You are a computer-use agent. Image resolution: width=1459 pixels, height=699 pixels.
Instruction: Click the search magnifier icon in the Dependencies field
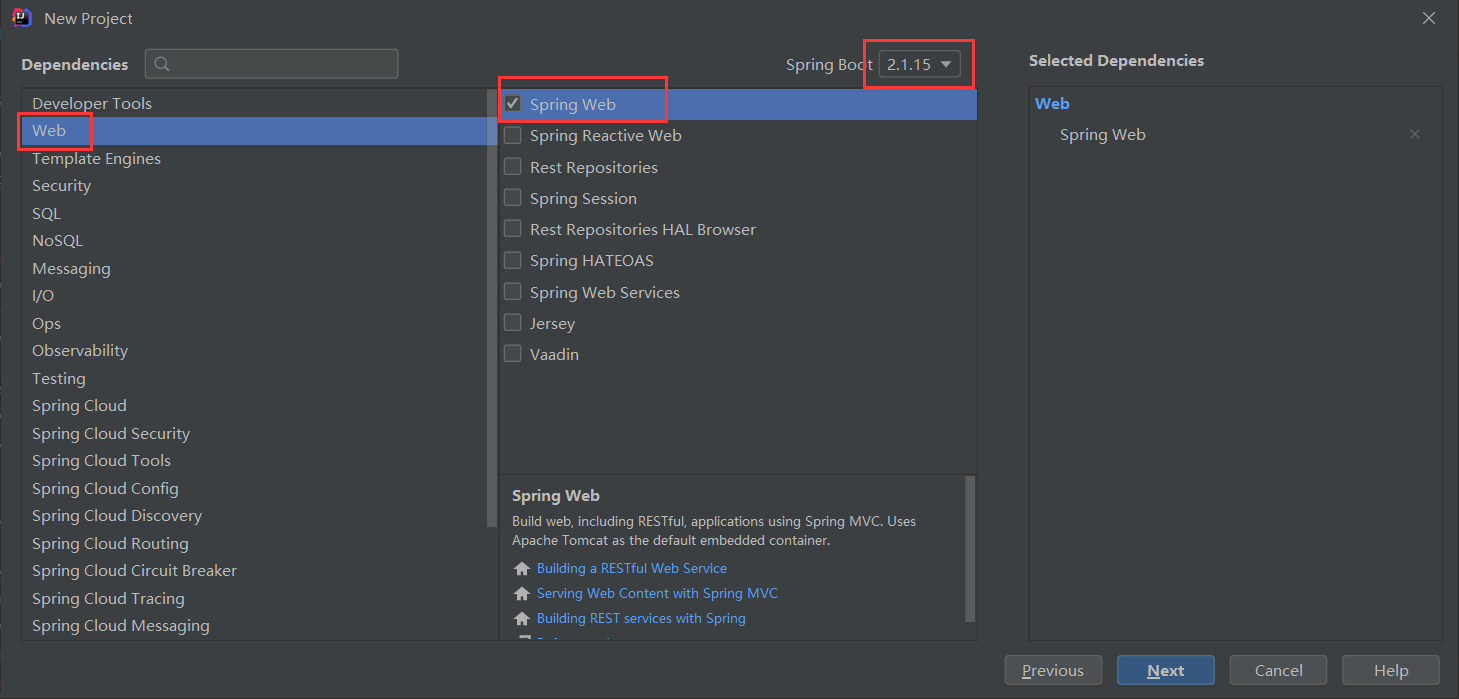(162, 64)
